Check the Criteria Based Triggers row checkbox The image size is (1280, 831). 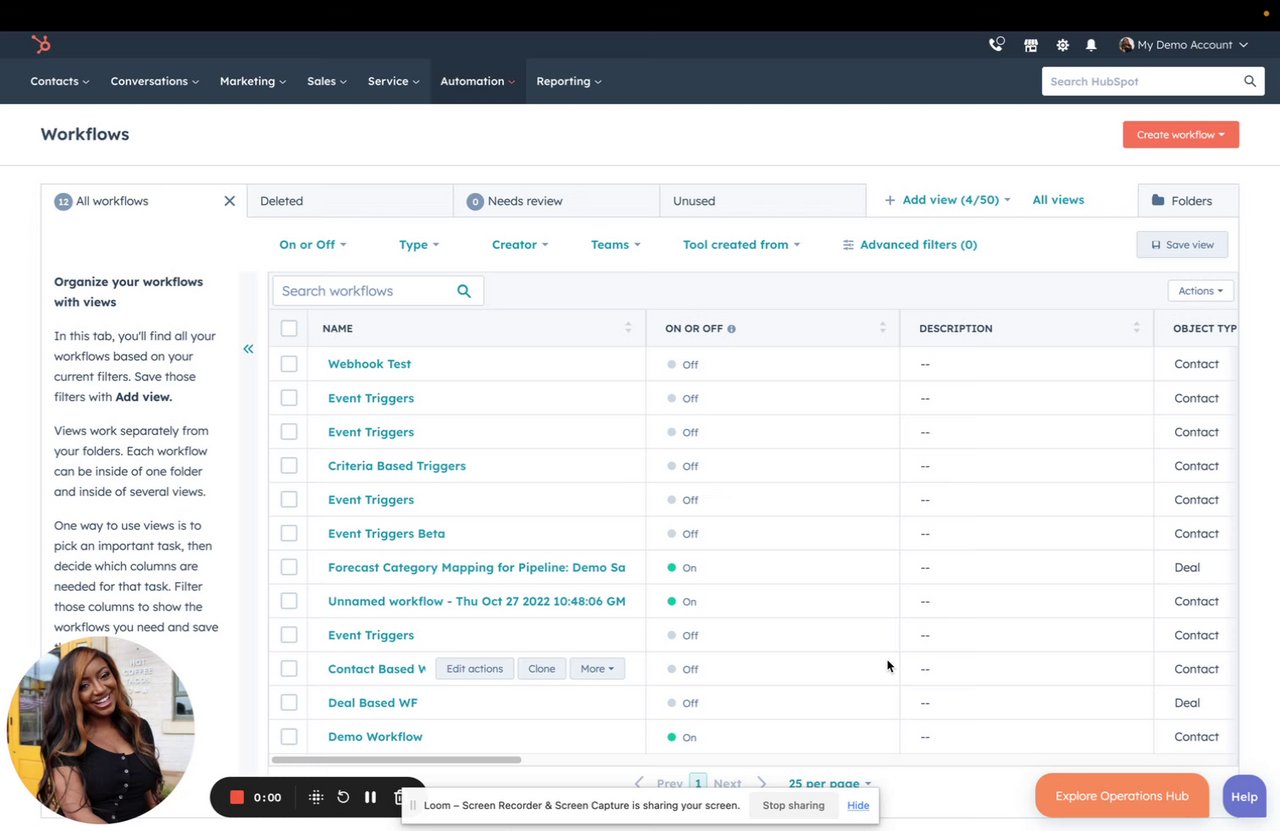coord(289,466)
